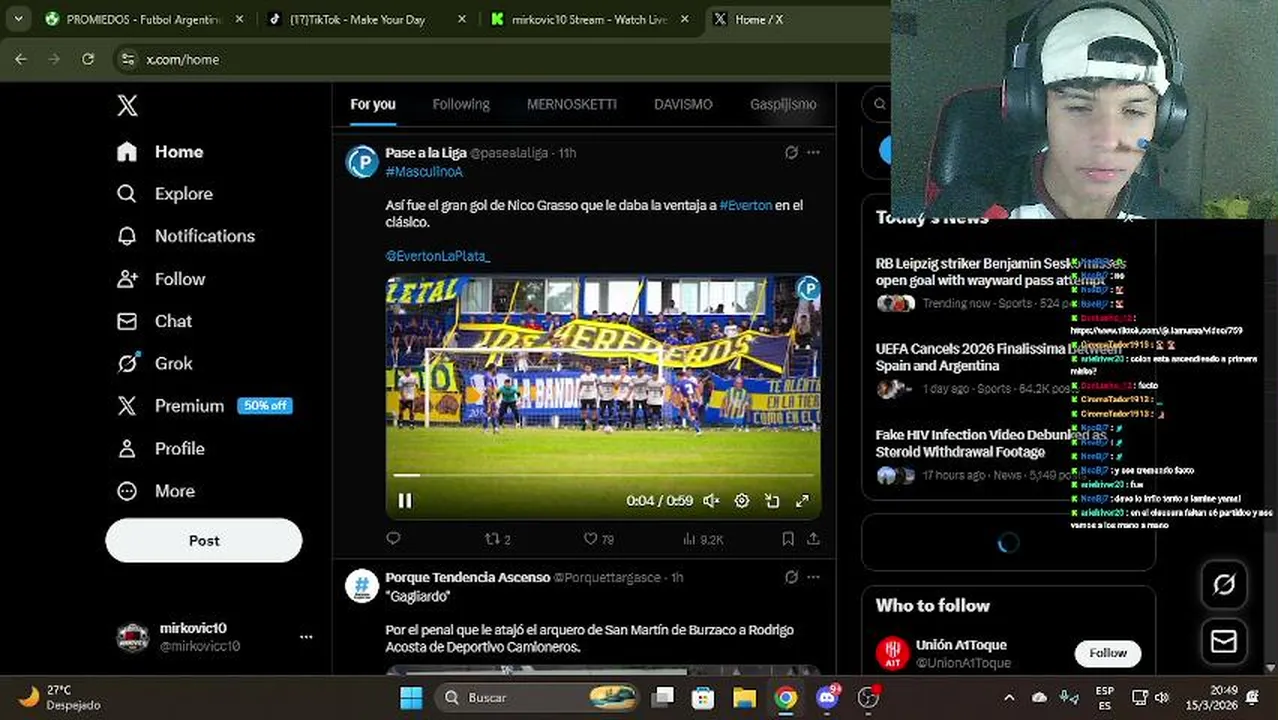Open Notifications bell item

pyautogui.click(x=186, y=236)
